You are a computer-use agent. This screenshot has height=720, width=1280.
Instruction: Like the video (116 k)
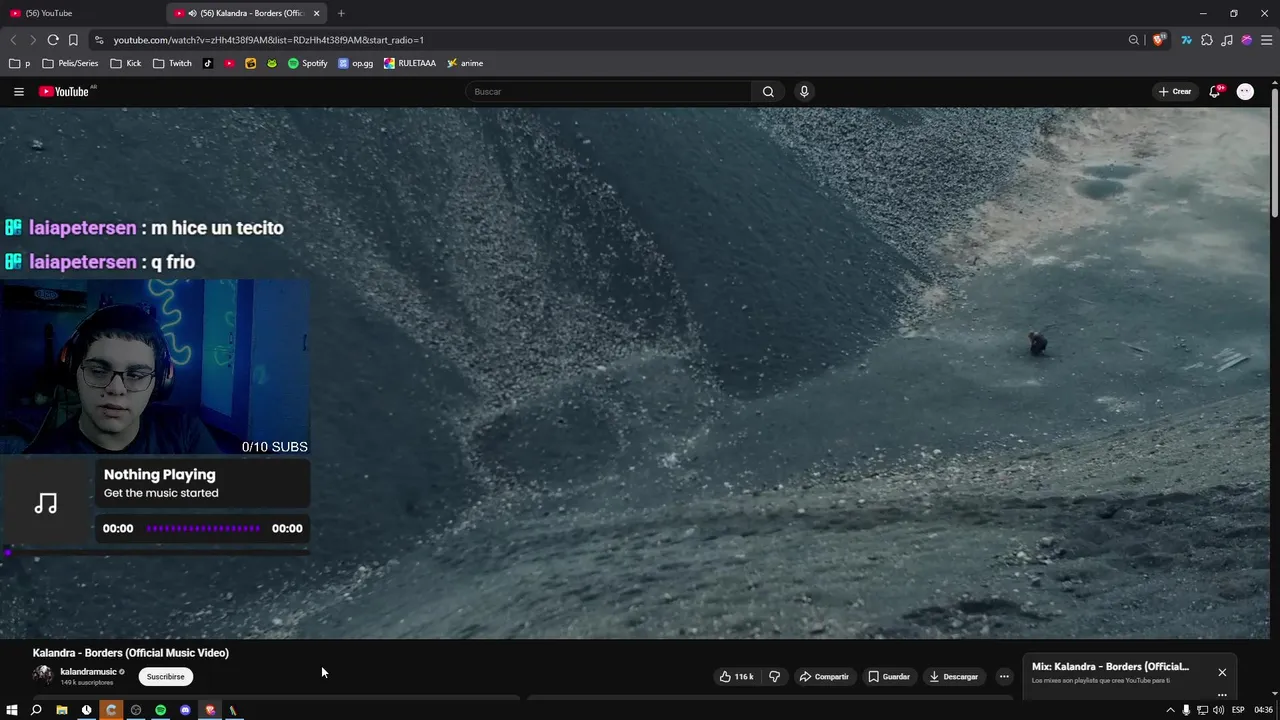coord(736,677)
